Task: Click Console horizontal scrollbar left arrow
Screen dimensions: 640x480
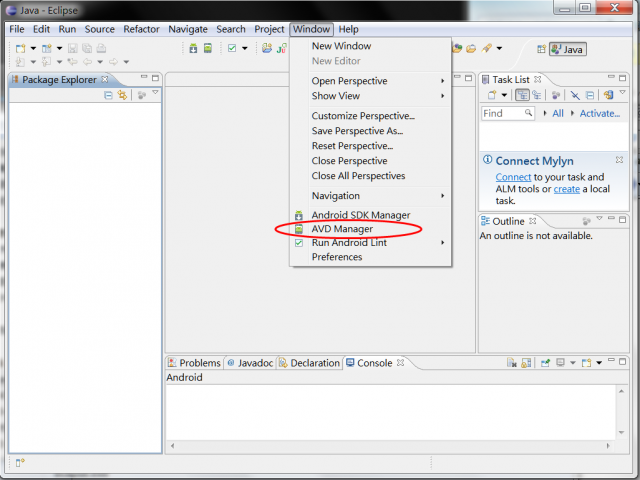Action: coord(173,446)
